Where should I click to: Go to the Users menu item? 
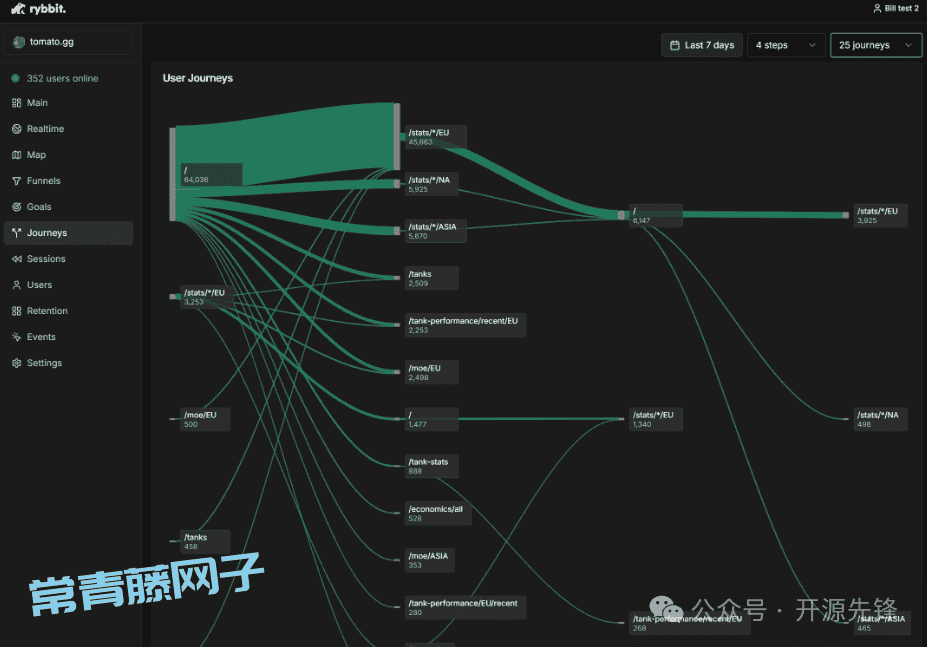(39, 285)
